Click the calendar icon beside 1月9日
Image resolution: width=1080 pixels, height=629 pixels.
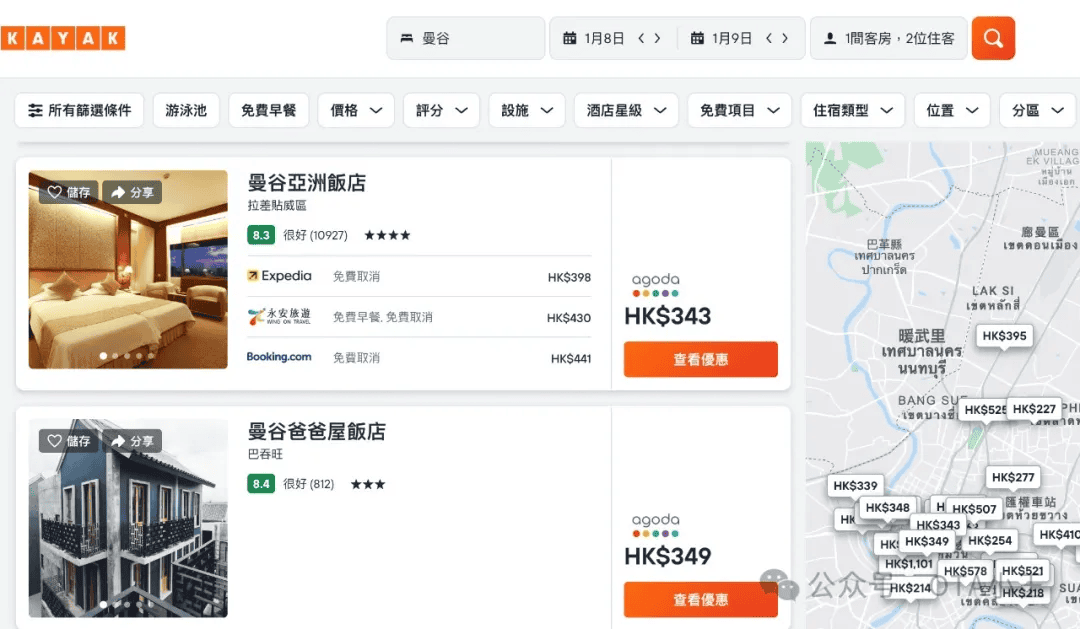(697, 39)
